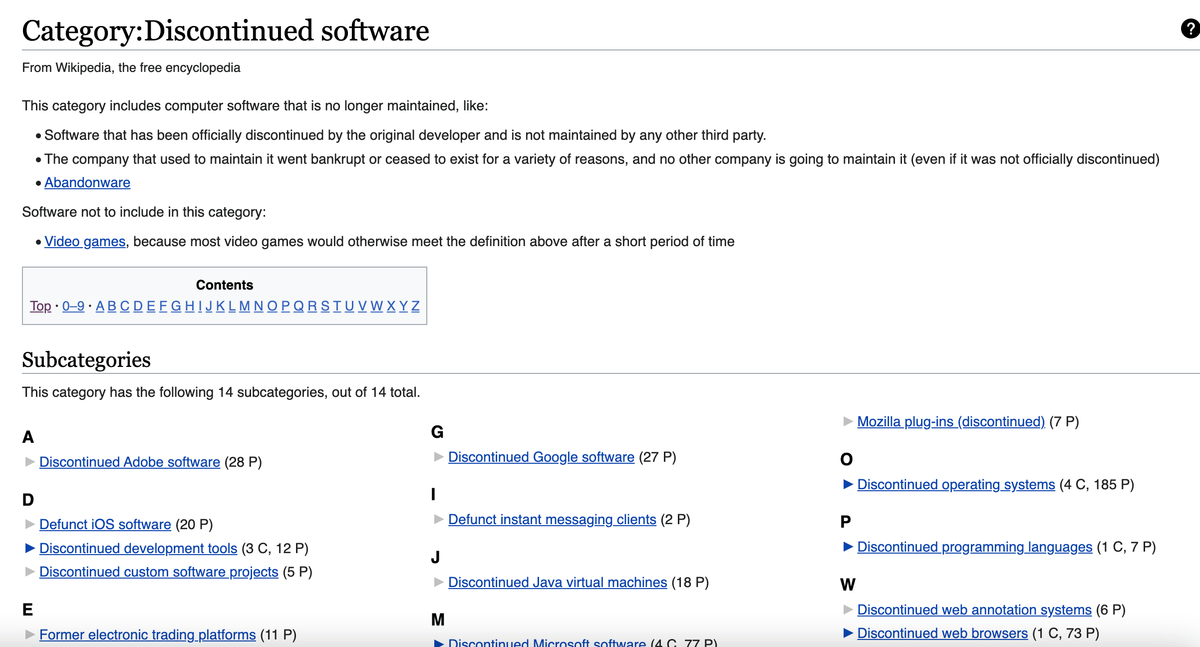This screenshot has width=1200, height=647.
Task: Click the '14 subcategories, out of 14 total' sentence
Action: 221,392
